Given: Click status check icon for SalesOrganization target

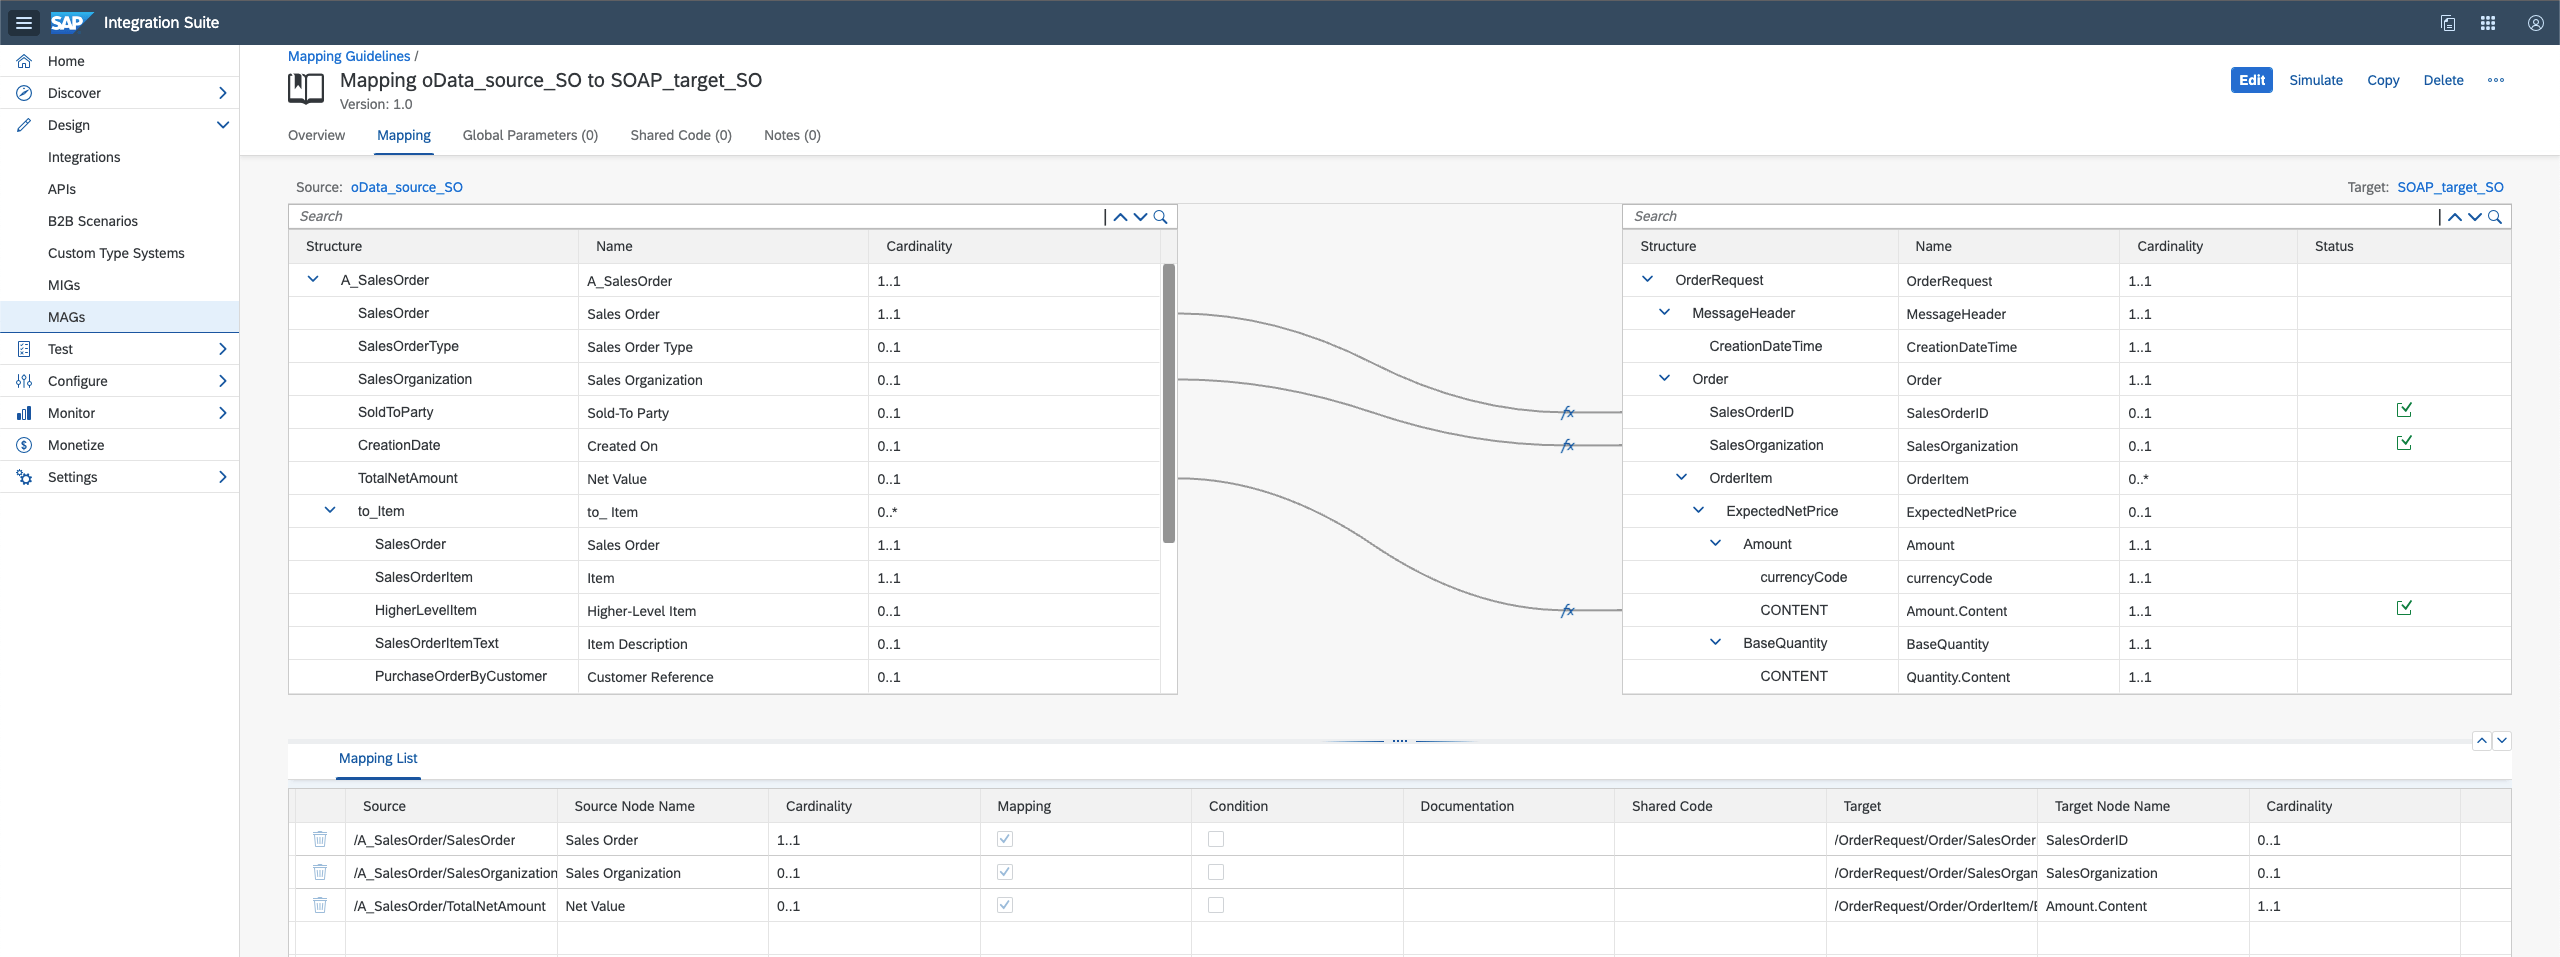Looking at the screenshot, I should (x=2404, y=443).
